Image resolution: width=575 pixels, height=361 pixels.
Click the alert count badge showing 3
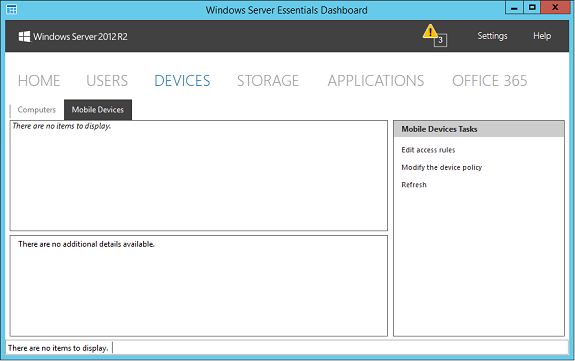pos(440,40)
